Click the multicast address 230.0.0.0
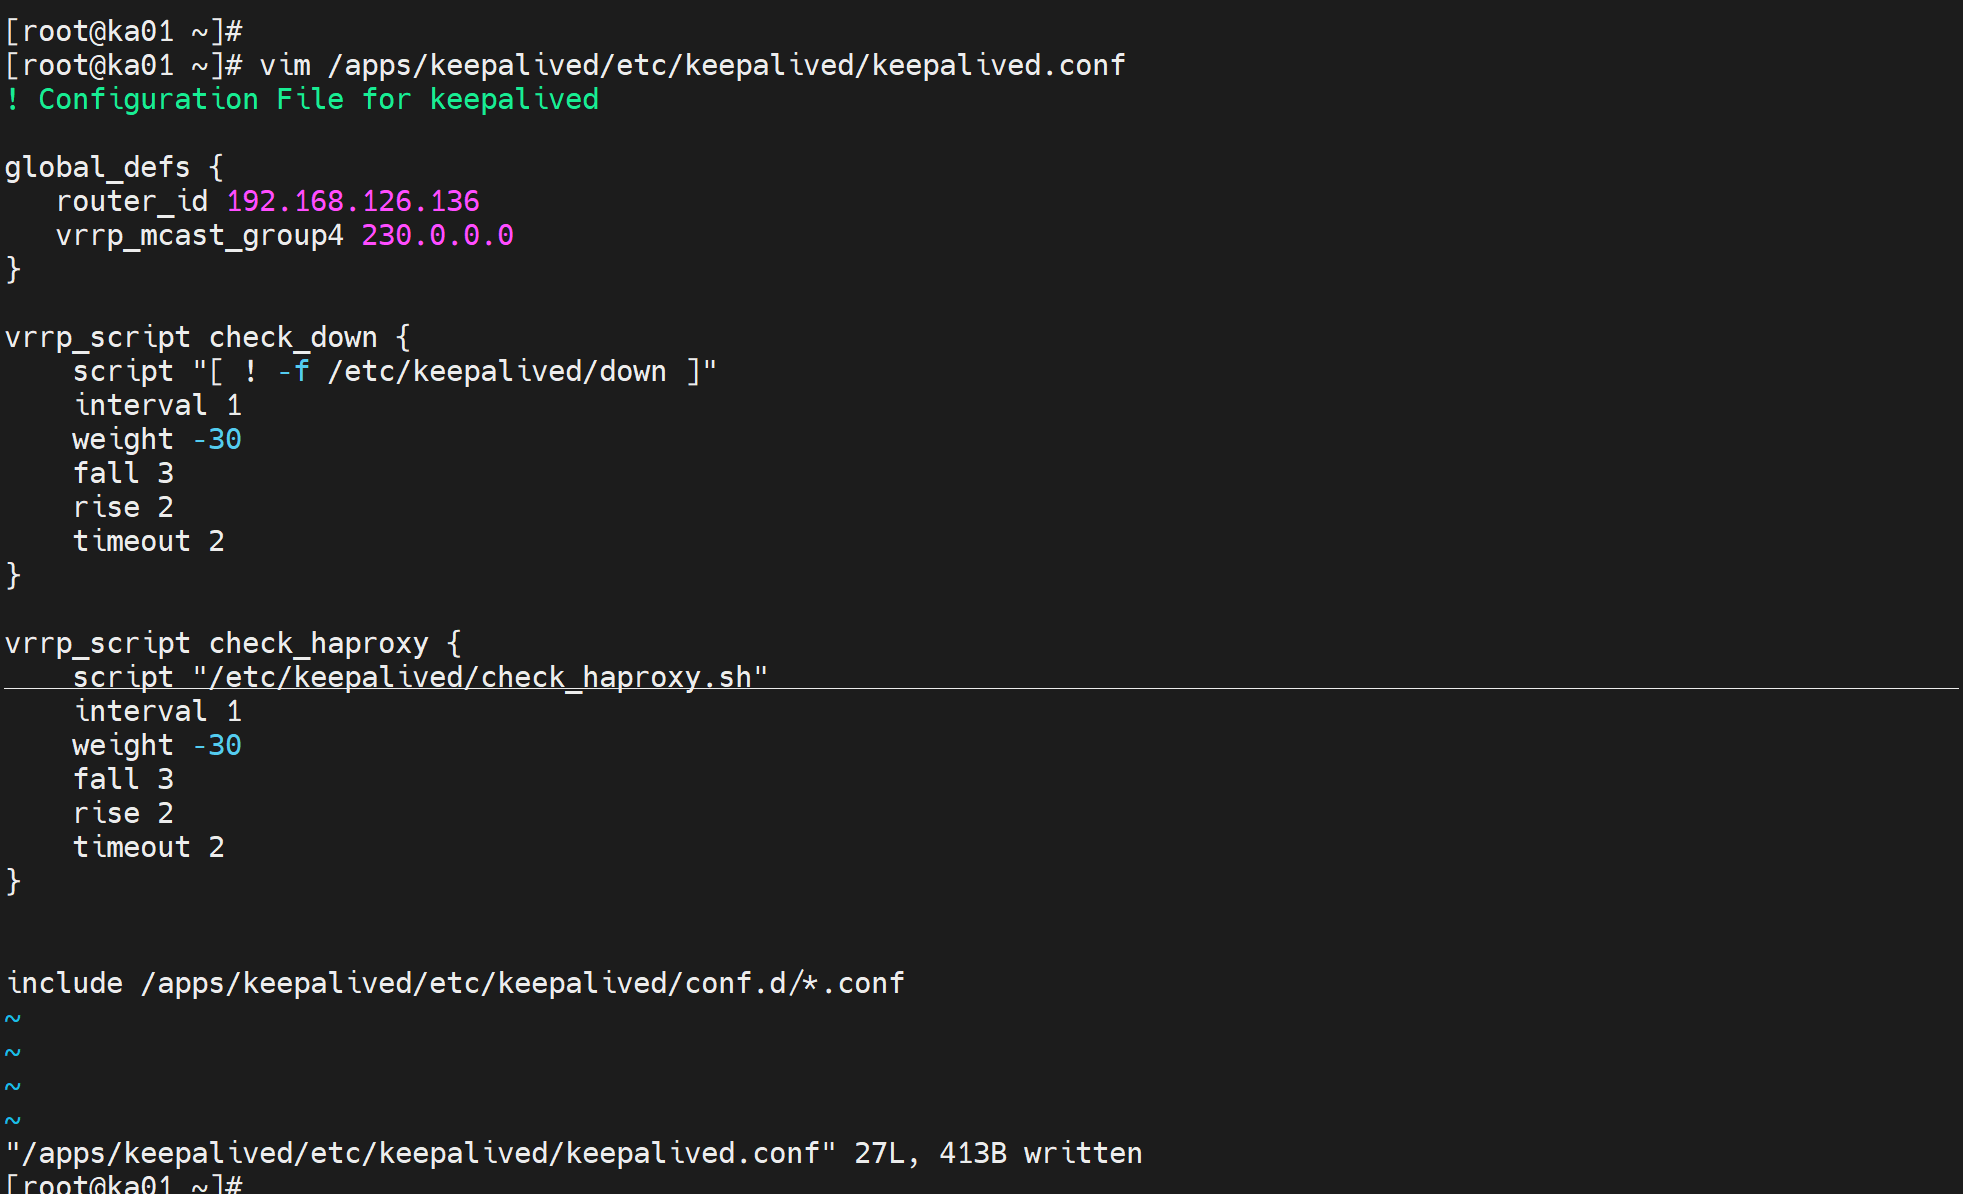1963x1194 pixels. (437, 235)
